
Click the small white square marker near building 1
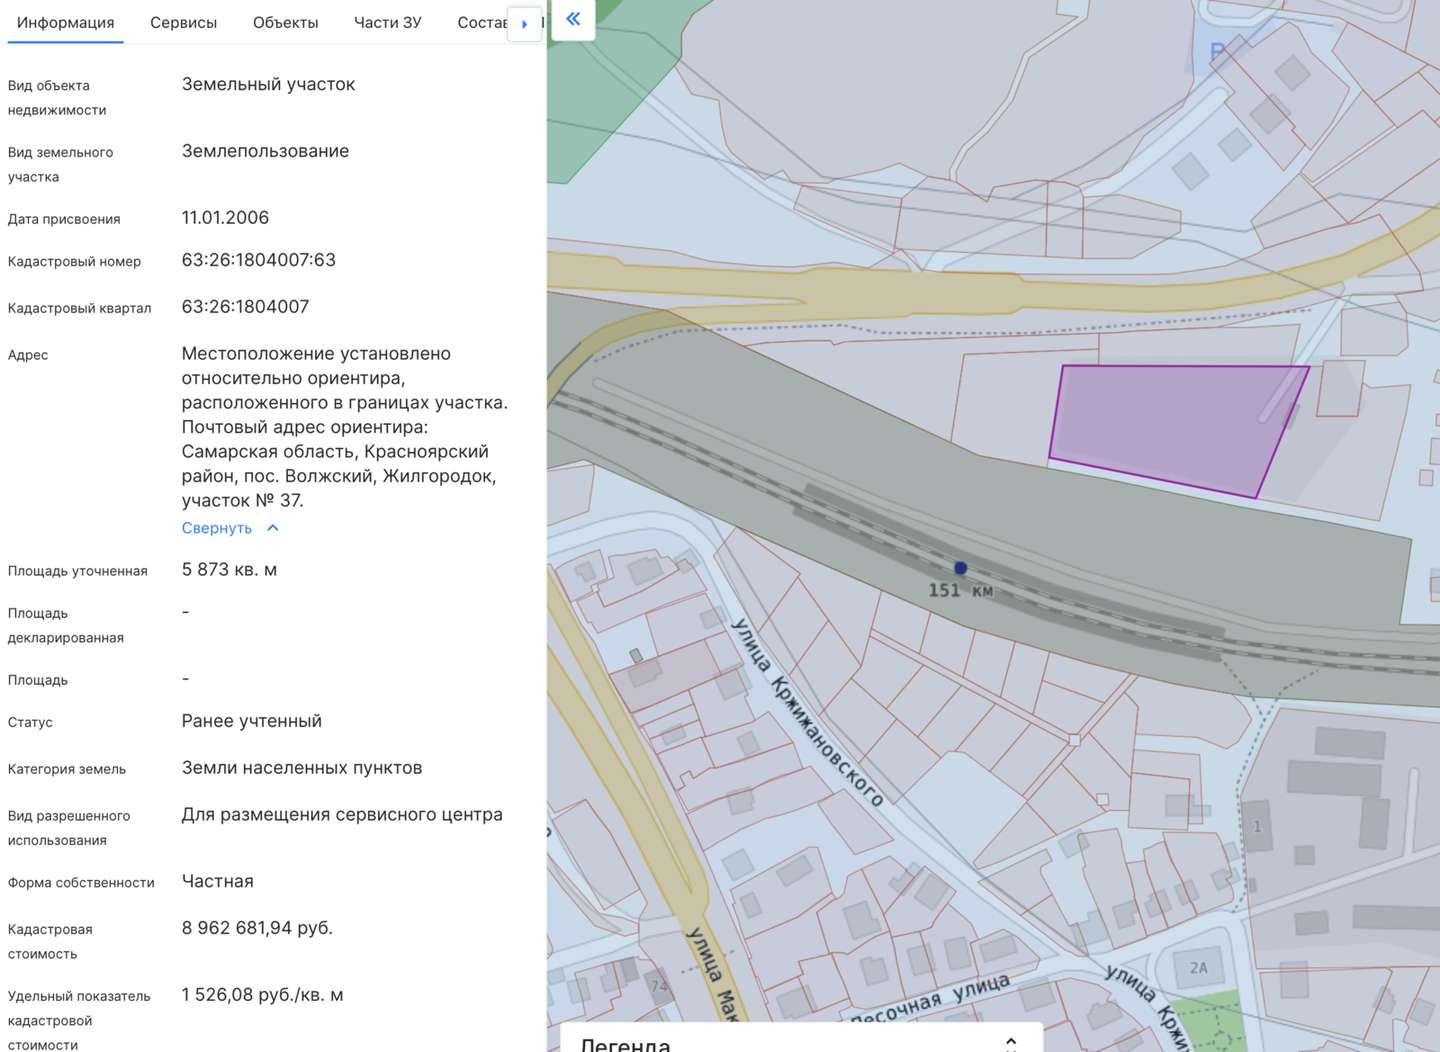(1102, 799)
